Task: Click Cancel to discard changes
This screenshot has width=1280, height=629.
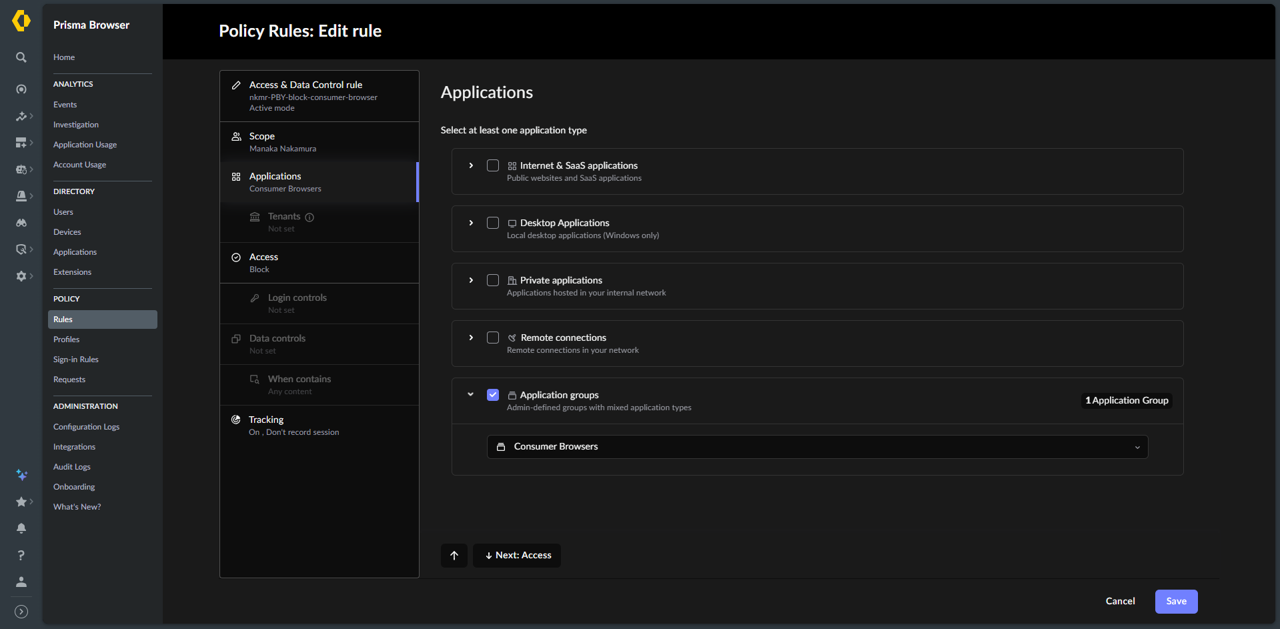Action: click(1120, 601)
